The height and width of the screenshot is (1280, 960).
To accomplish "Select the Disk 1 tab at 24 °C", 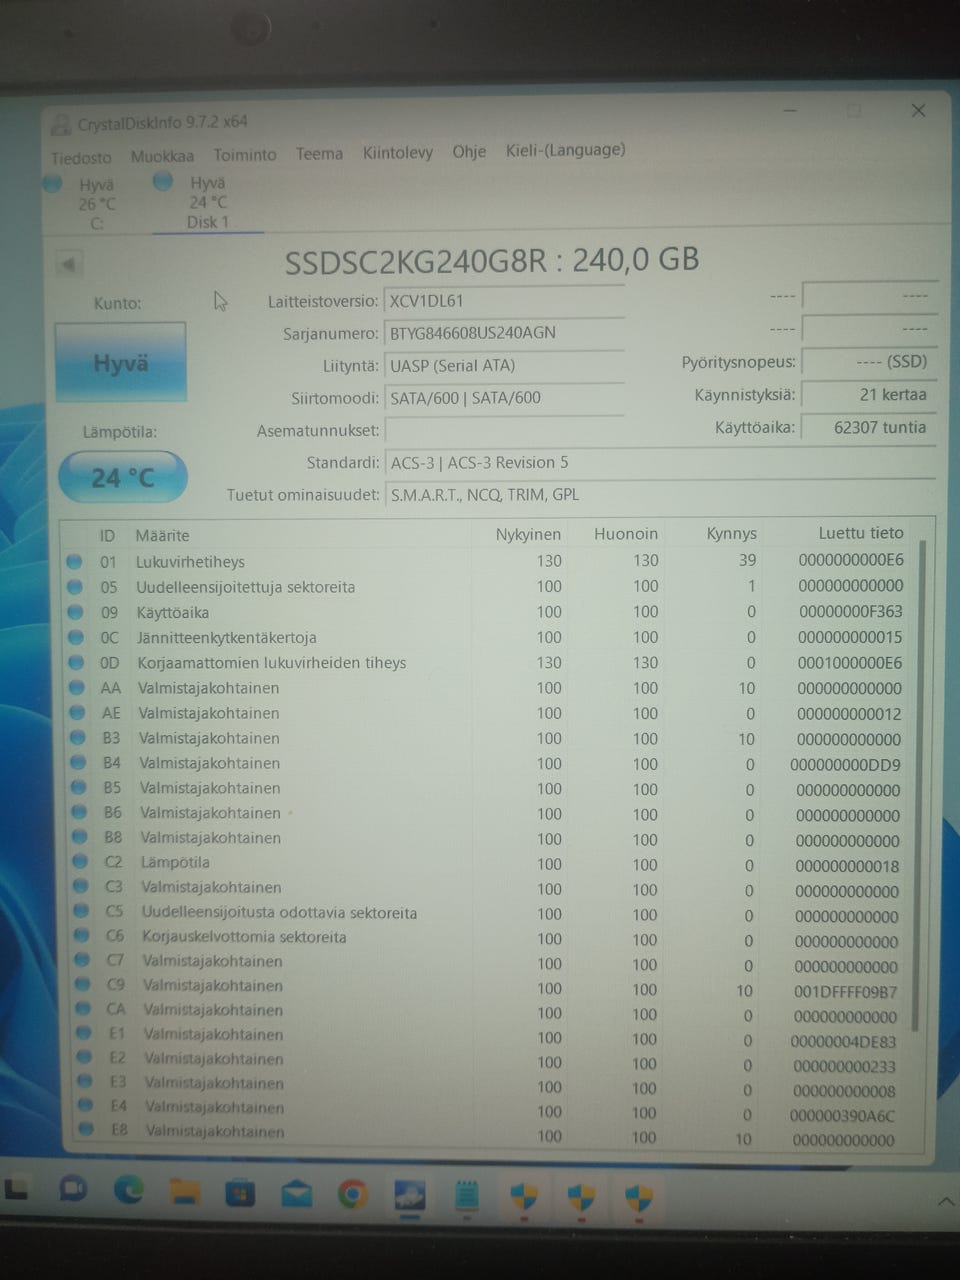I will click(206, 202).
